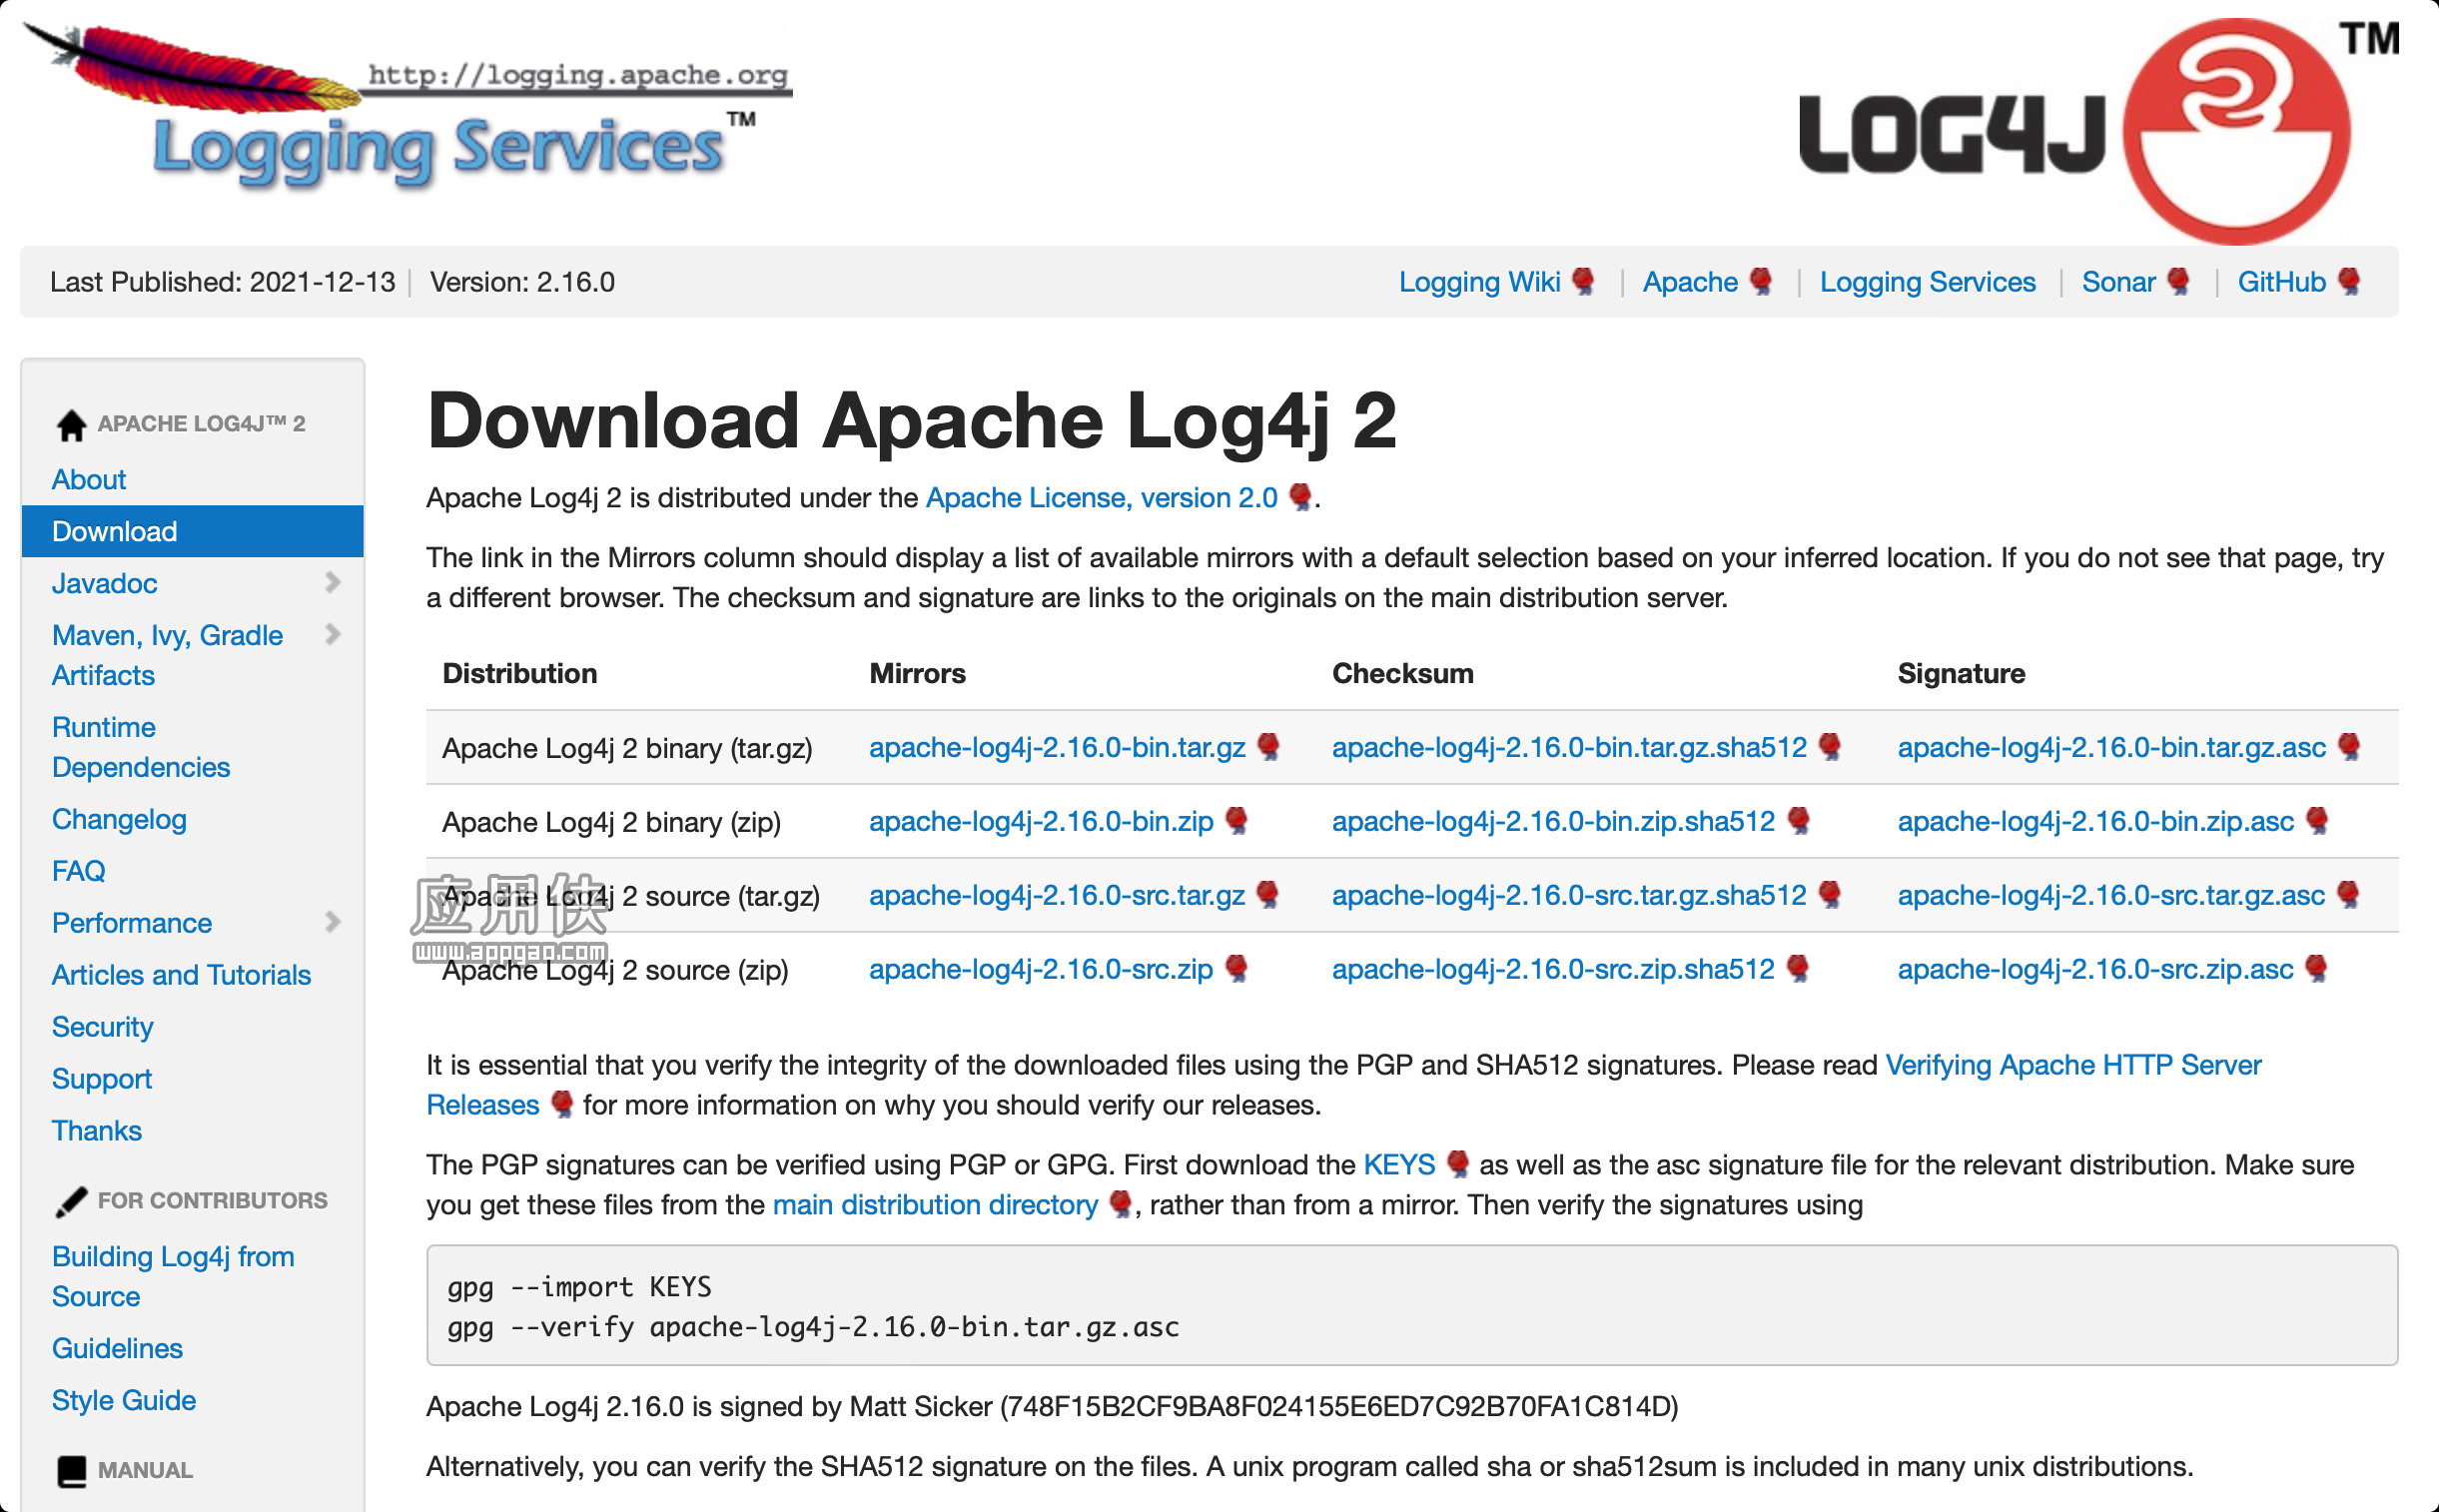Click external icon after apache-log4j-2.16.0-bin.zip.sha512
The width and height of the screenshot is (2439, 1512).
(1798, 821)
